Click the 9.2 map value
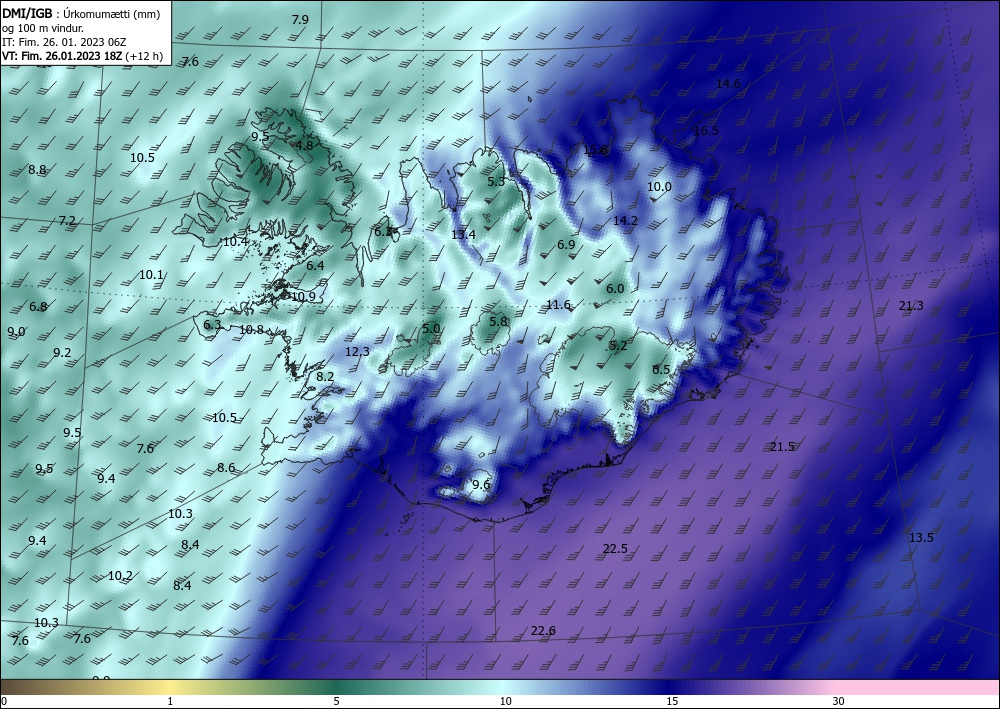Image resolution: width=1000 pixels, height=709 pixels. pyautogui.click(x=62, y=353)
